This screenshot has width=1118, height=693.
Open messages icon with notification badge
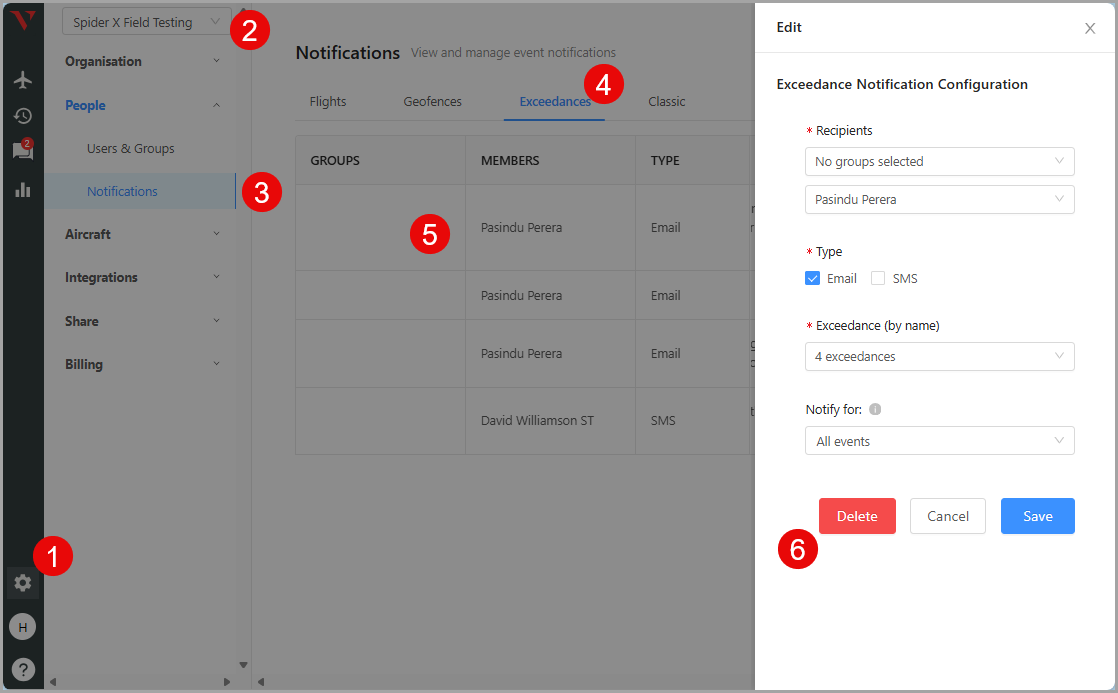[22, 151]
